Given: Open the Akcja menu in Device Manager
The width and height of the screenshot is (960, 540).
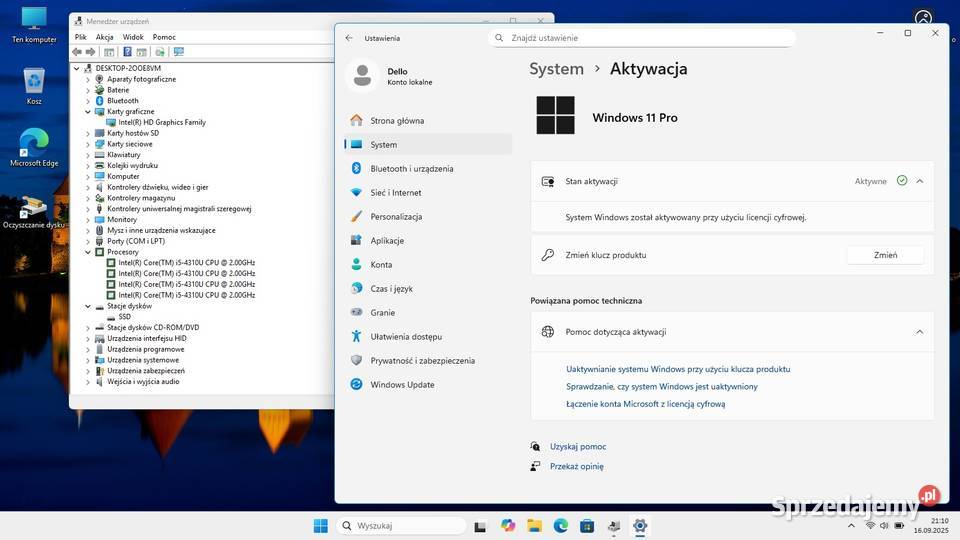Looking at the screenshot, I should (104, 37).
